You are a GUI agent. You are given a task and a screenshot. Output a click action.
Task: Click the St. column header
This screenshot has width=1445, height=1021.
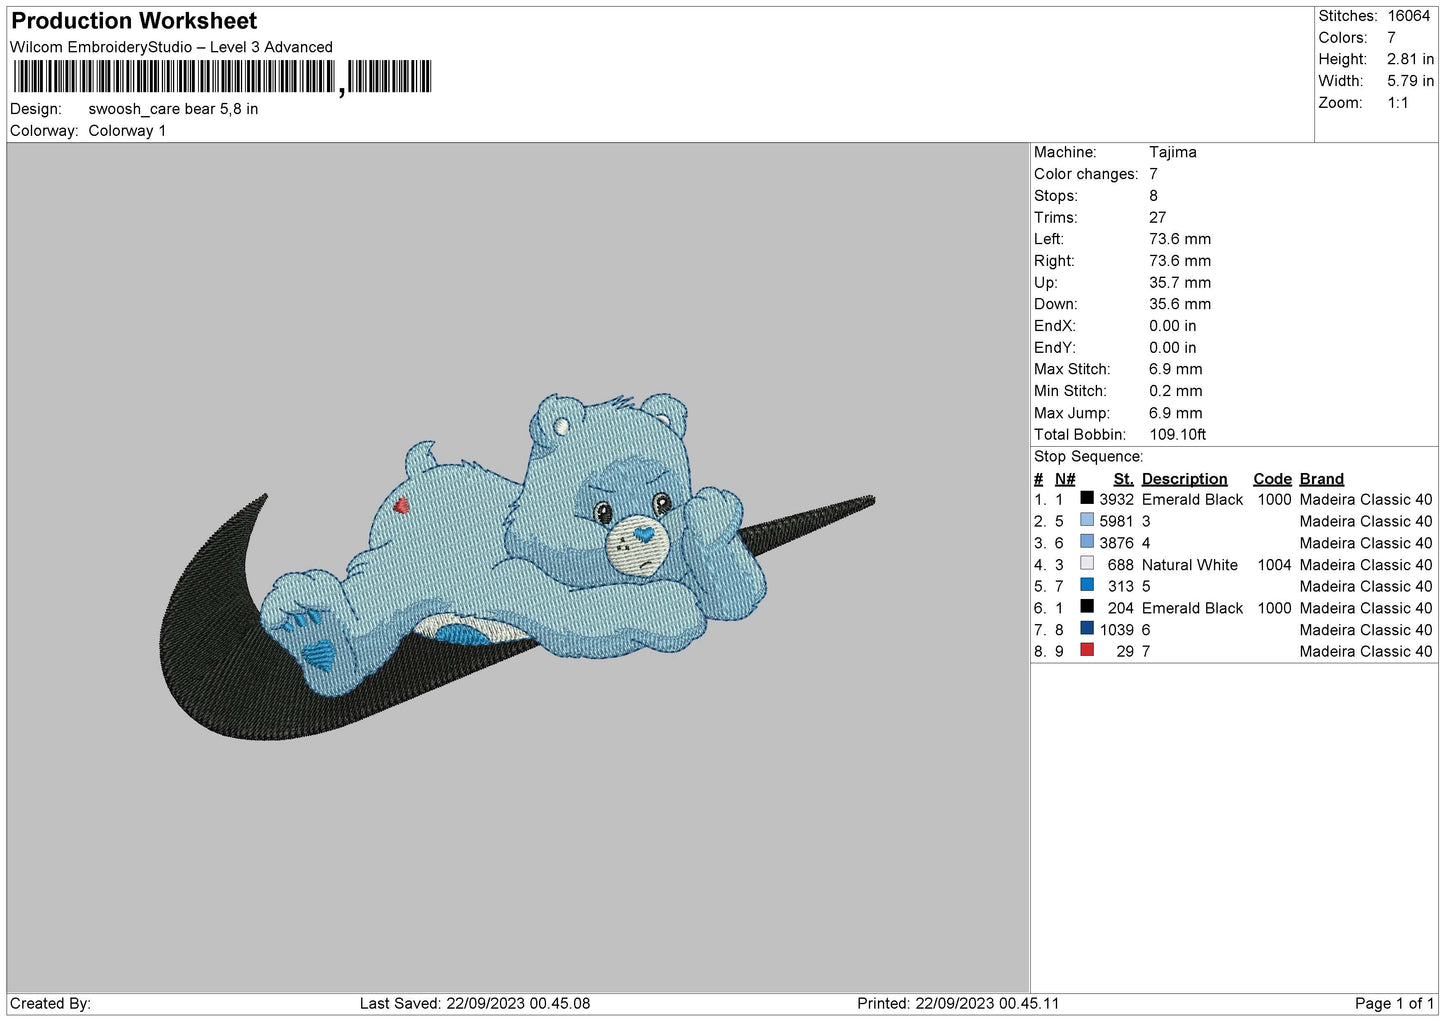(x=1123, y=479)
